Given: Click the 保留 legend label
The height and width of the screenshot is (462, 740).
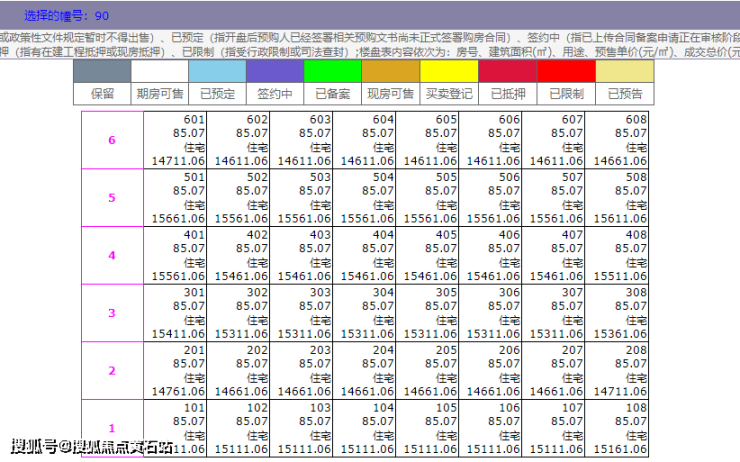Looking at the screenshot, I should 102,94.
